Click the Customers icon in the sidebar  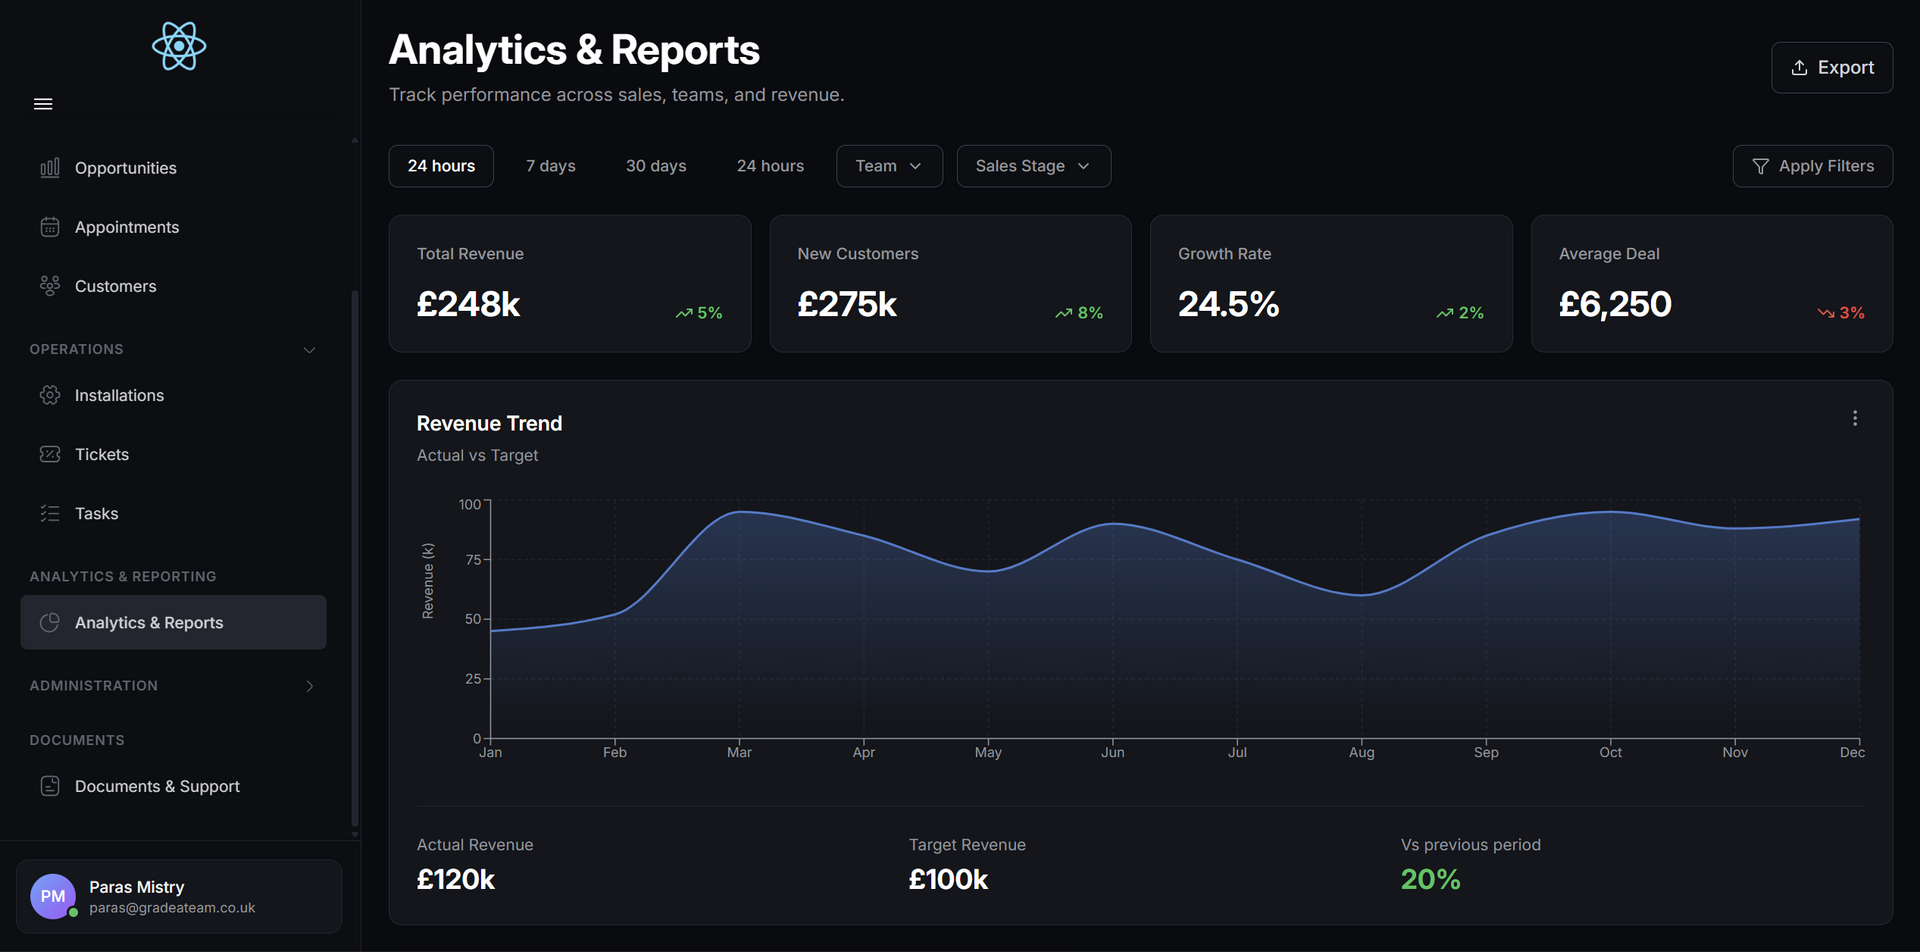[x=50, y=285]
